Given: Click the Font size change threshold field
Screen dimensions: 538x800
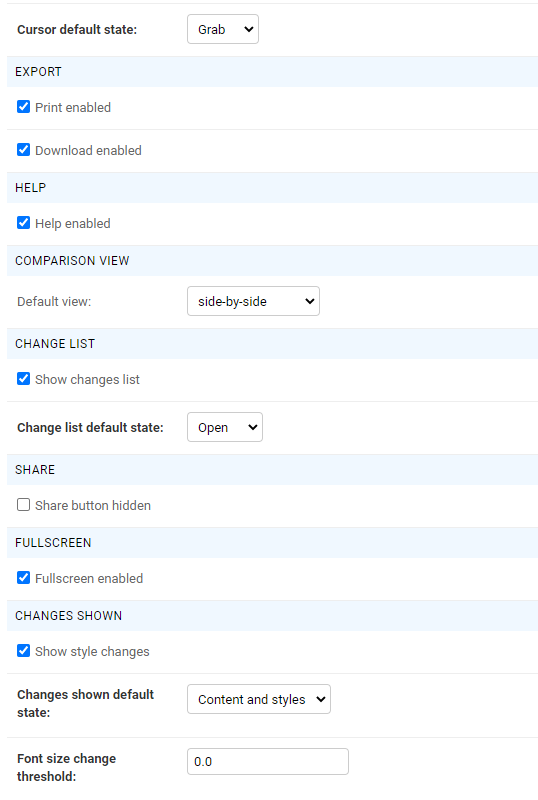Looking at the screenshot, I should pyautogui.click(x=268, y=761).
